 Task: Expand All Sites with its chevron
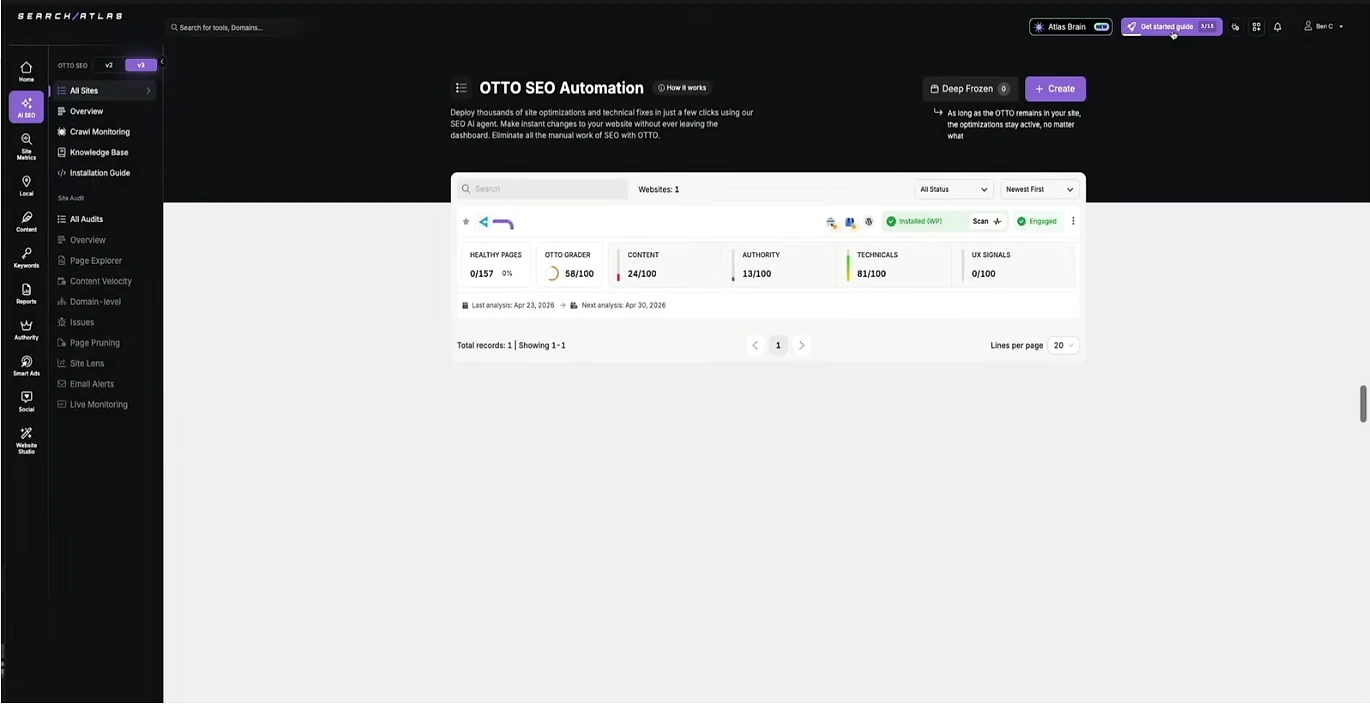tap(148, 91)
